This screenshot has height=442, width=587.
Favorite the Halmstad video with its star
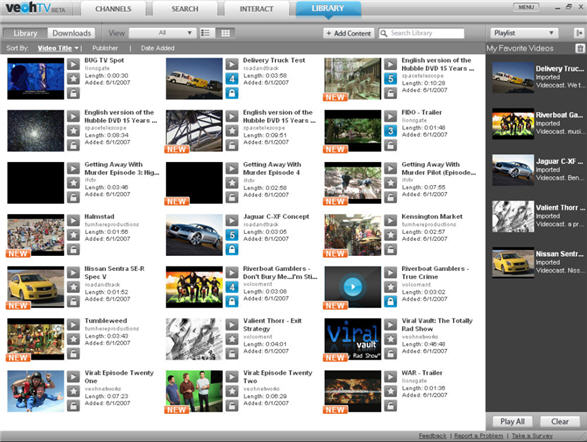[73, 235]
